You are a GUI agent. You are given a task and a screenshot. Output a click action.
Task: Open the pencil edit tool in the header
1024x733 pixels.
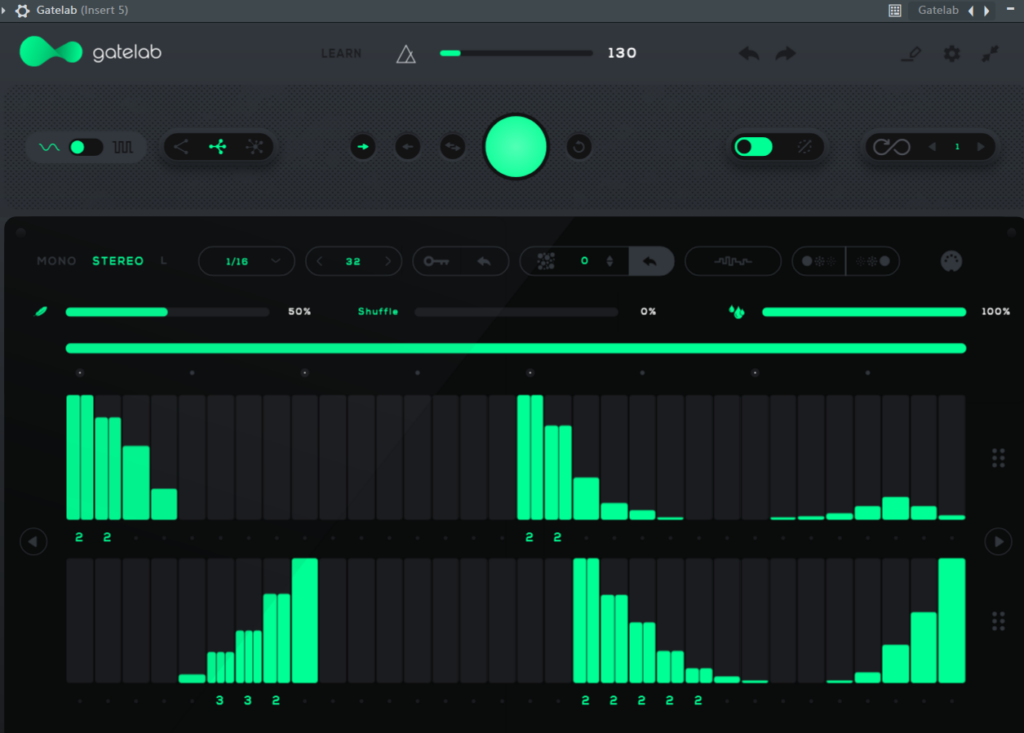click(912, 54)
